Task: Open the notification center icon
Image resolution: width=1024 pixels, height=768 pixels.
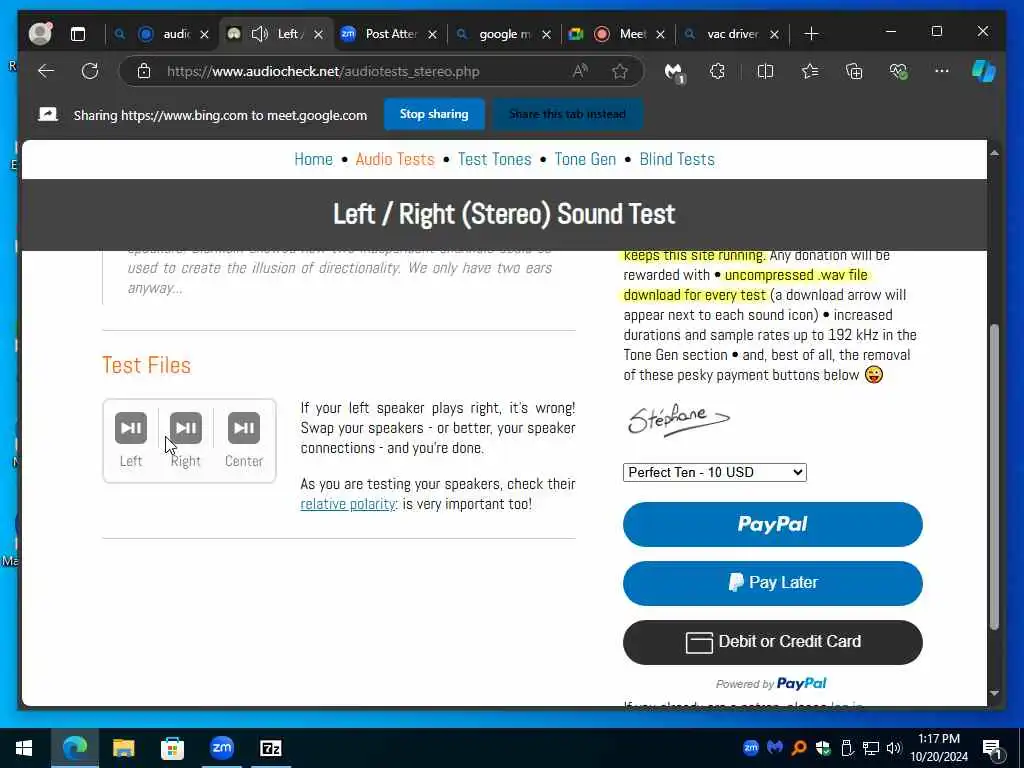Action: click(992, 748)
